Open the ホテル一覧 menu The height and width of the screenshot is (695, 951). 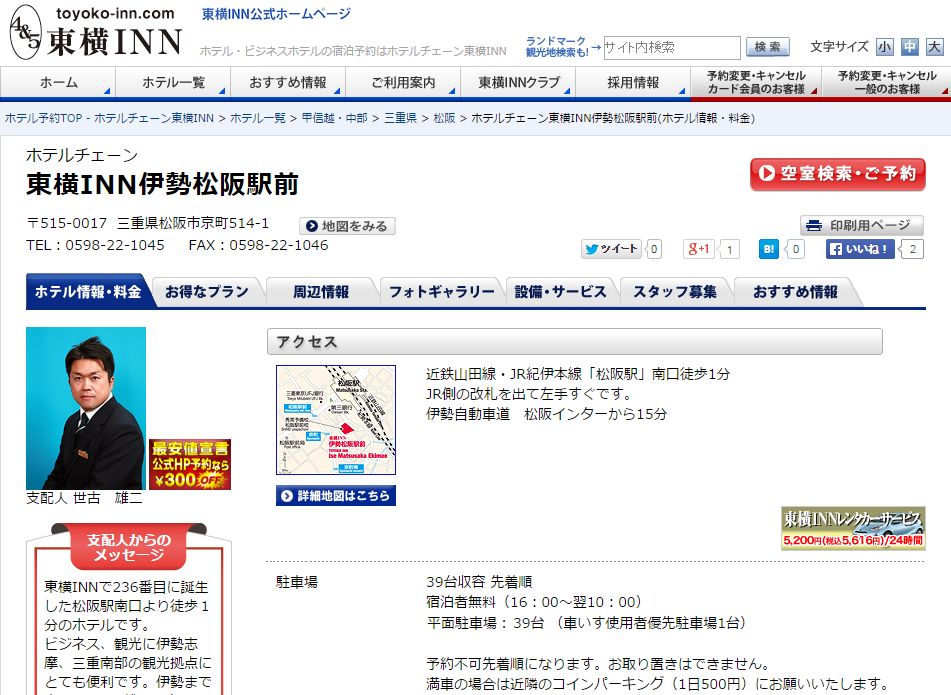coord(173,83)
